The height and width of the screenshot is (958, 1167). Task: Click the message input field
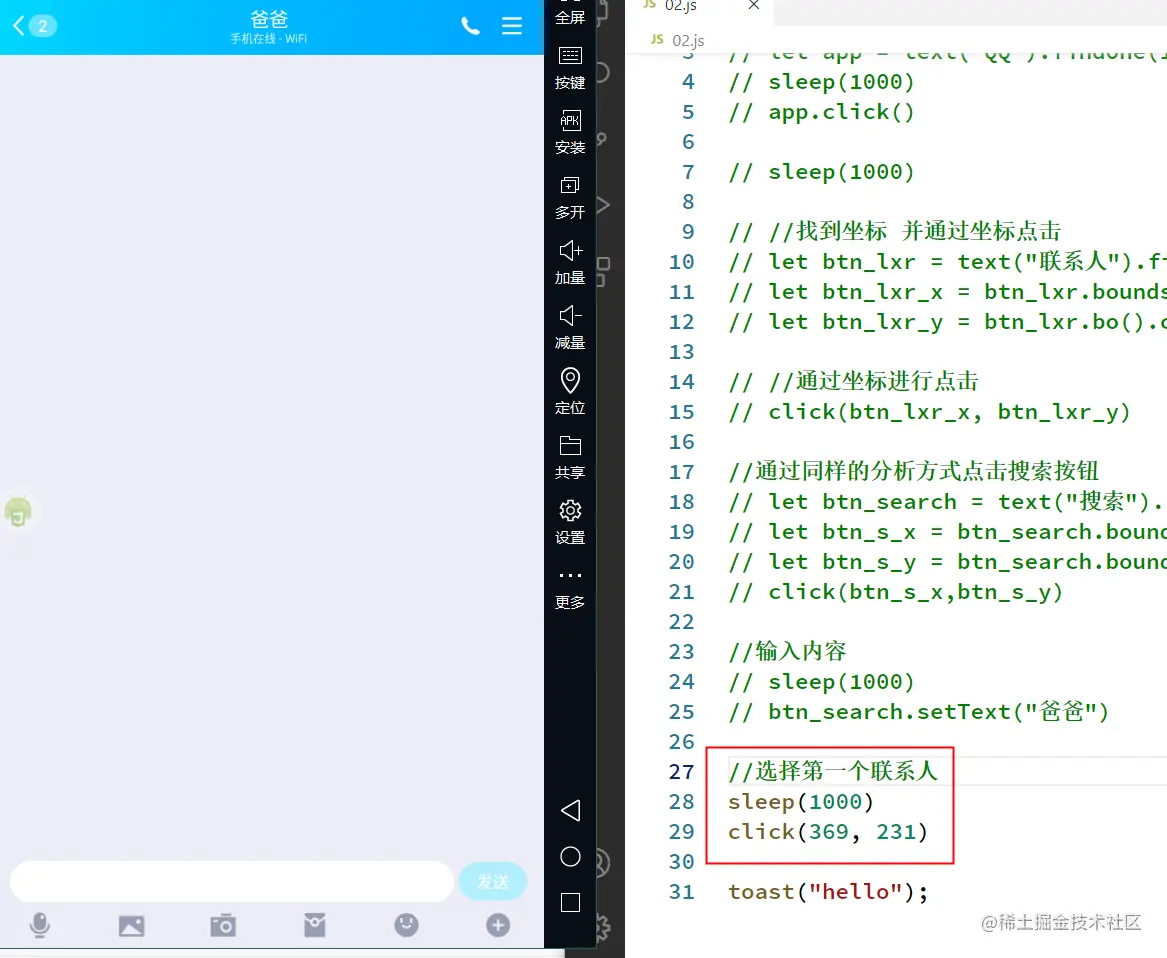[x=231, y=881]
